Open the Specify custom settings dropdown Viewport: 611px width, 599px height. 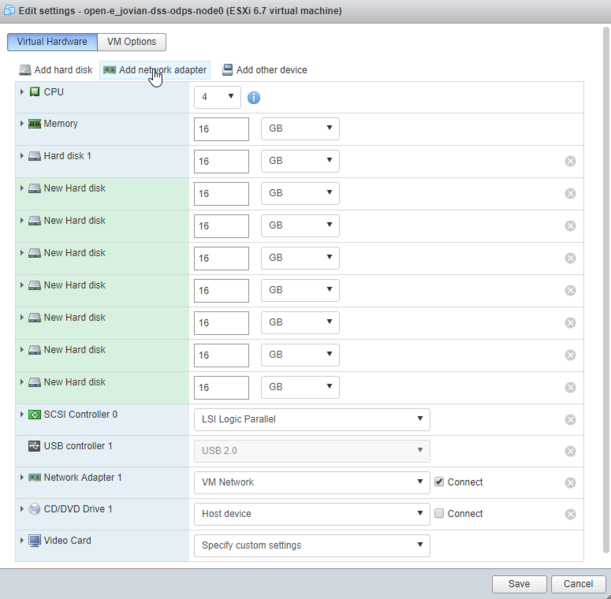(312, 546)
